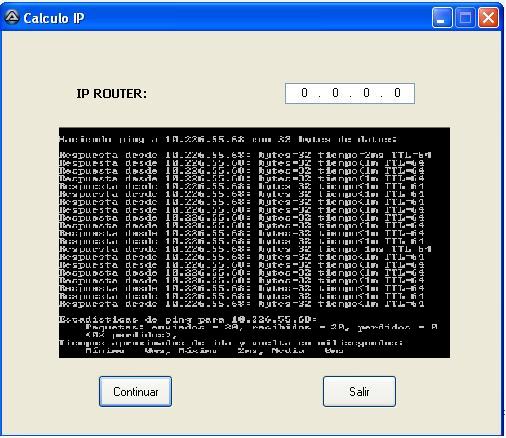Select the IP ROUTER label

click(x=112, y=94)
